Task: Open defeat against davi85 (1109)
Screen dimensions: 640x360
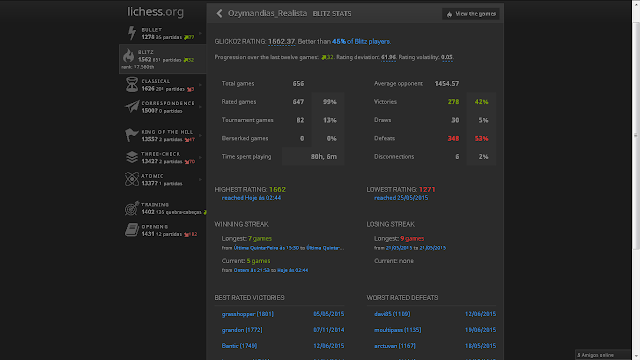Action: 392,314
